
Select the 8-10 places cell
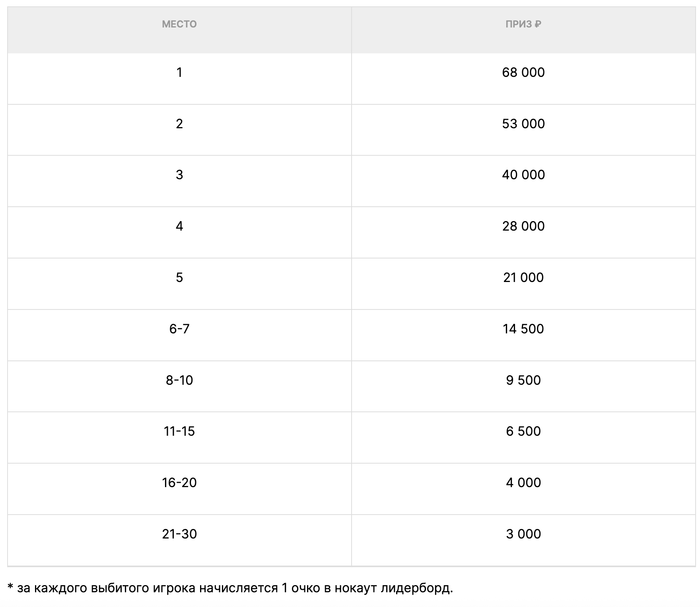point(179,380)
